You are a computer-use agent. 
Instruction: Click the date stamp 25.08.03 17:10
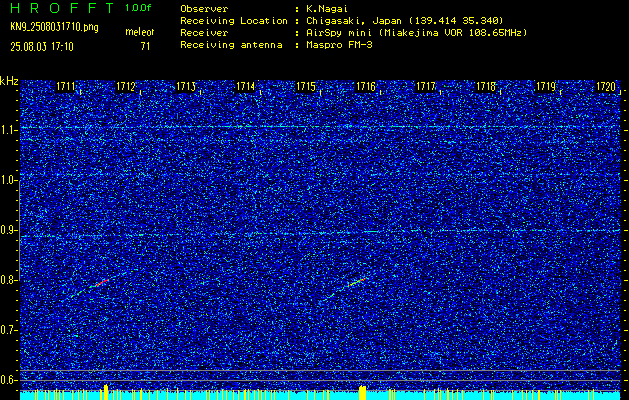pos(42,47)
